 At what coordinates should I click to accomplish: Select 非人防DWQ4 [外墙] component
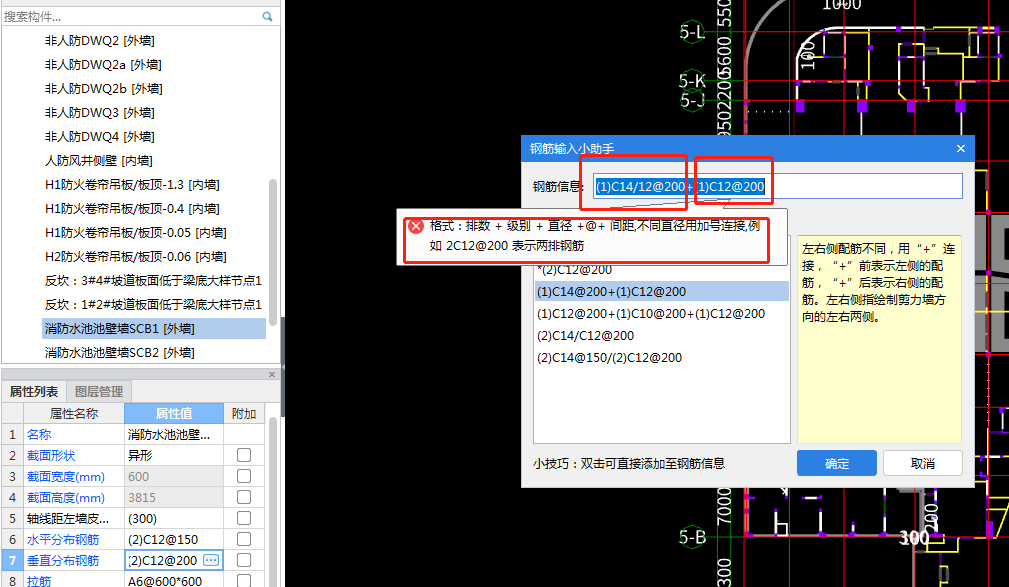click(100, 136)
